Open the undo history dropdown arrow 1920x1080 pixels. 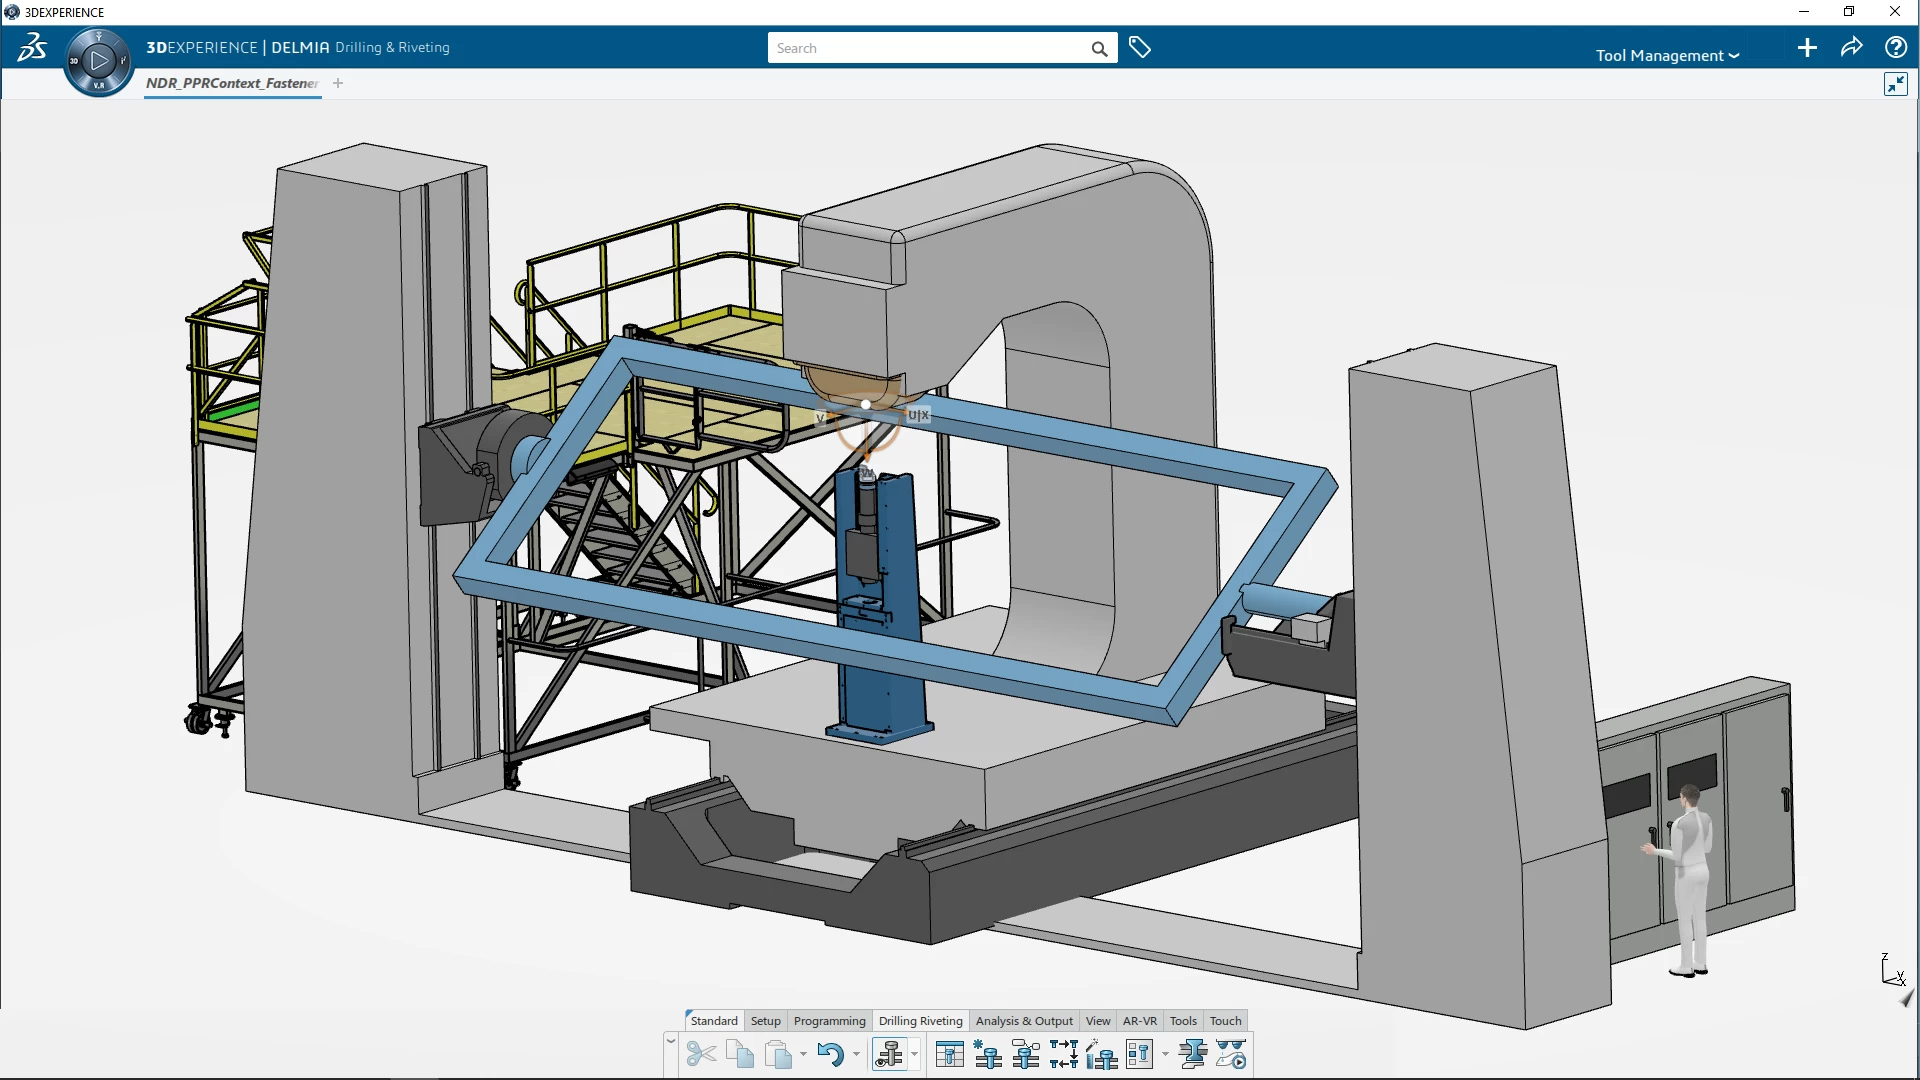[x=856, y=1054]
